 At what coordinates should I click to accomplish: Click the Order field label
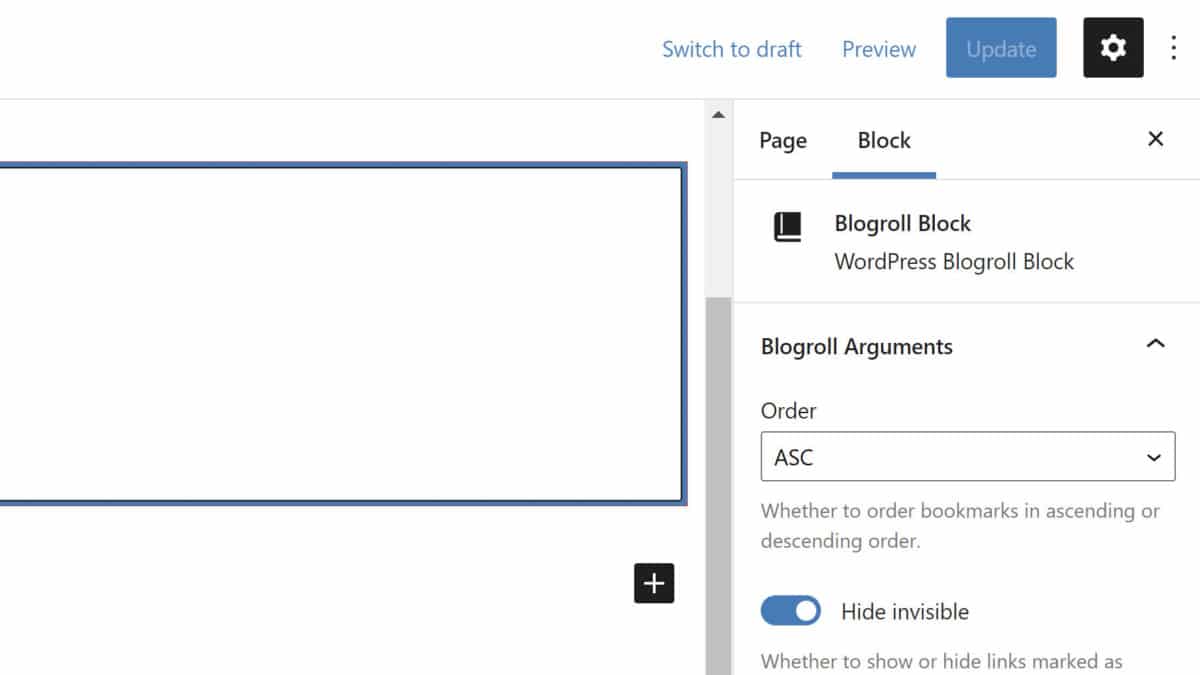(x=788, y=411)
